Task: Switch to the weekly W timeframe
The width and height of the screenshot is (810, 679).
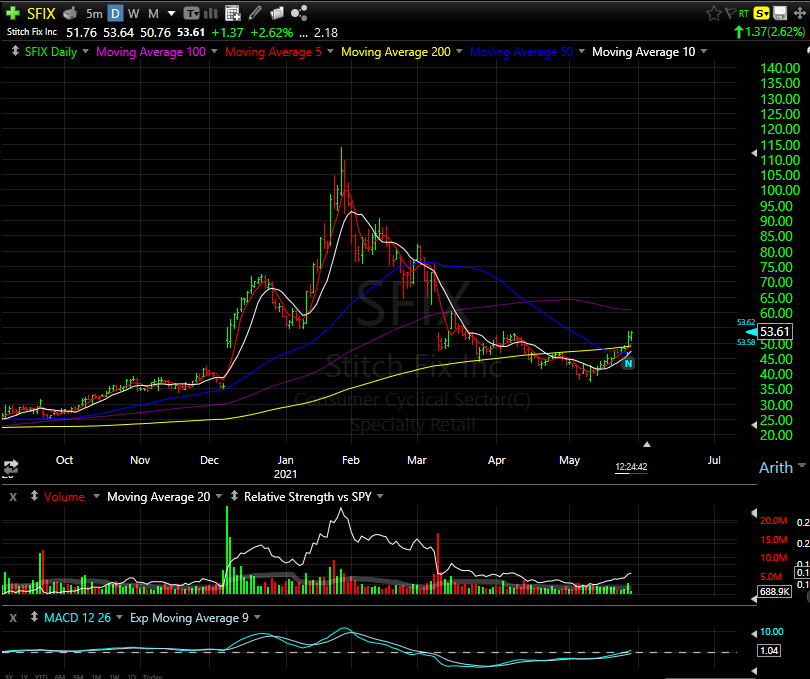Action: point(134,14)
